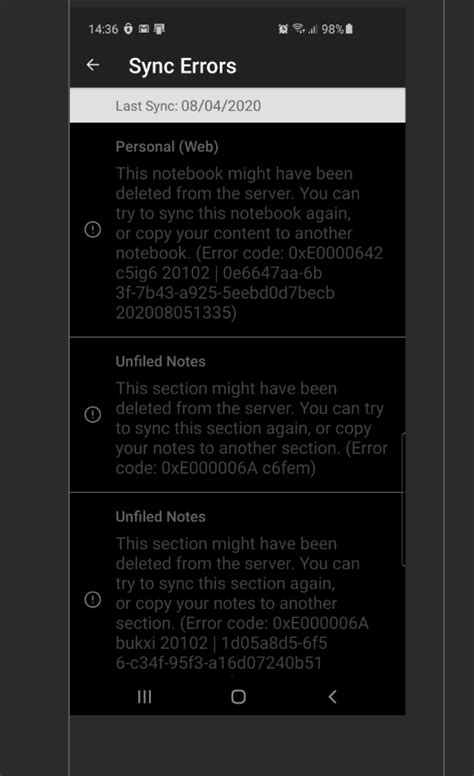
Task: Open recent apps from navigation bar
Action: pyautogui.click(x=144, y=696)
